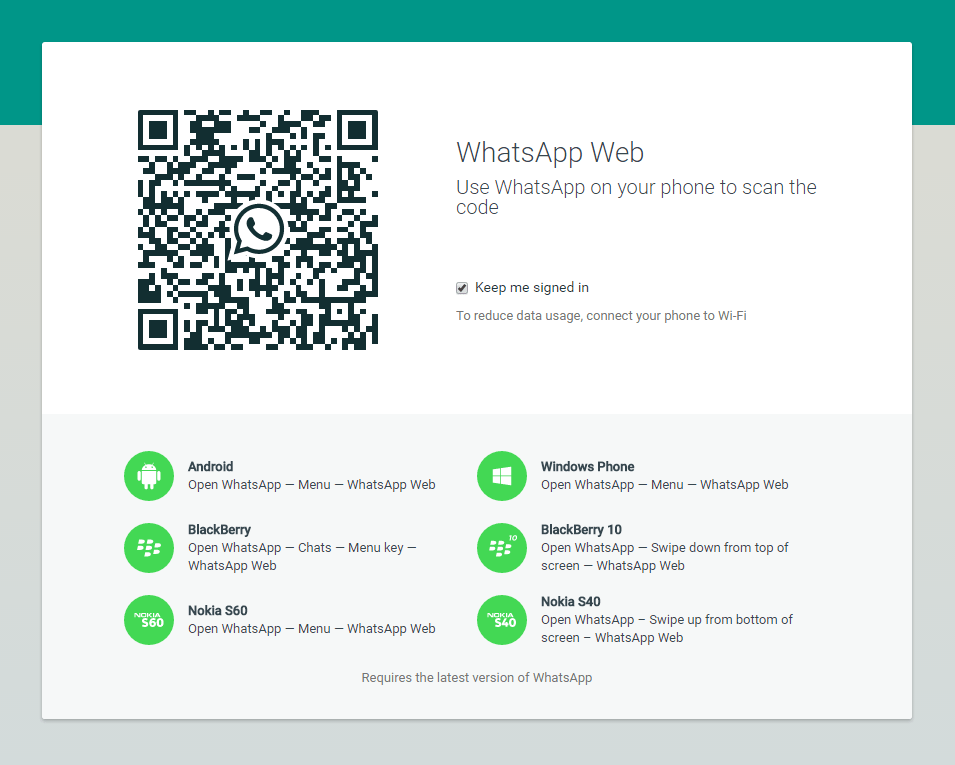
Task: Click the top-left corner marker of QR code
Action: coord(158,130)
